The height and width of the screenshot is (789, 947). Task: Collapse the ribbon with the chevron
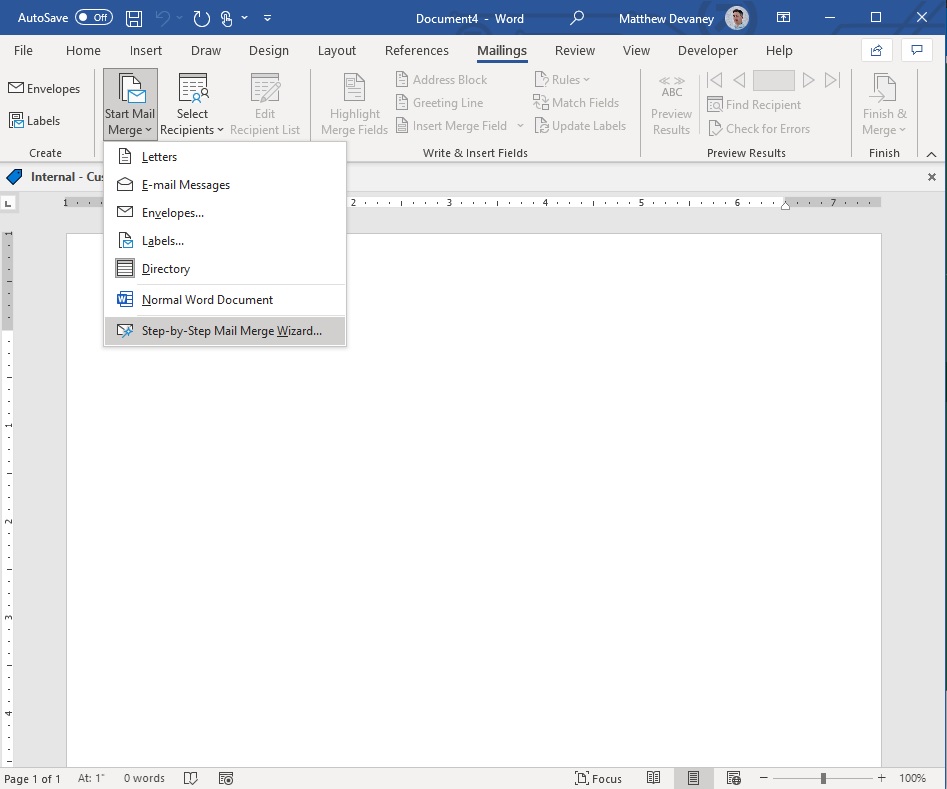click(931, 154)
